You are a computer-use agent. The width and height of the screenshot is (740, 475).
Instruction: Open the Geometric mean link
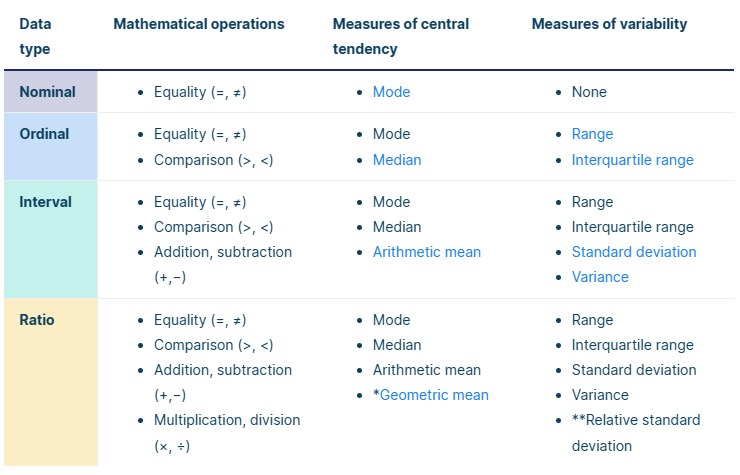point(434,395)
